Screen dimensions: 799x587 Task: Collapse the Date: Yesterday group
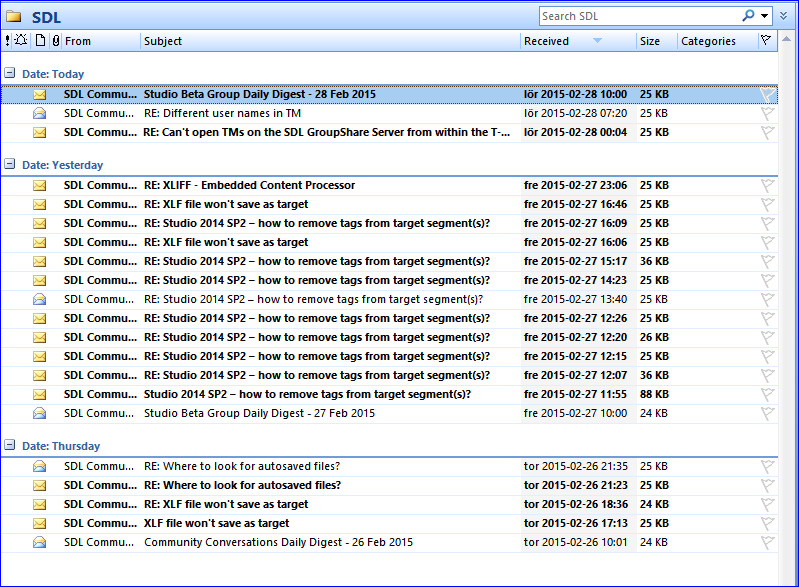click(x=9, y=165)
